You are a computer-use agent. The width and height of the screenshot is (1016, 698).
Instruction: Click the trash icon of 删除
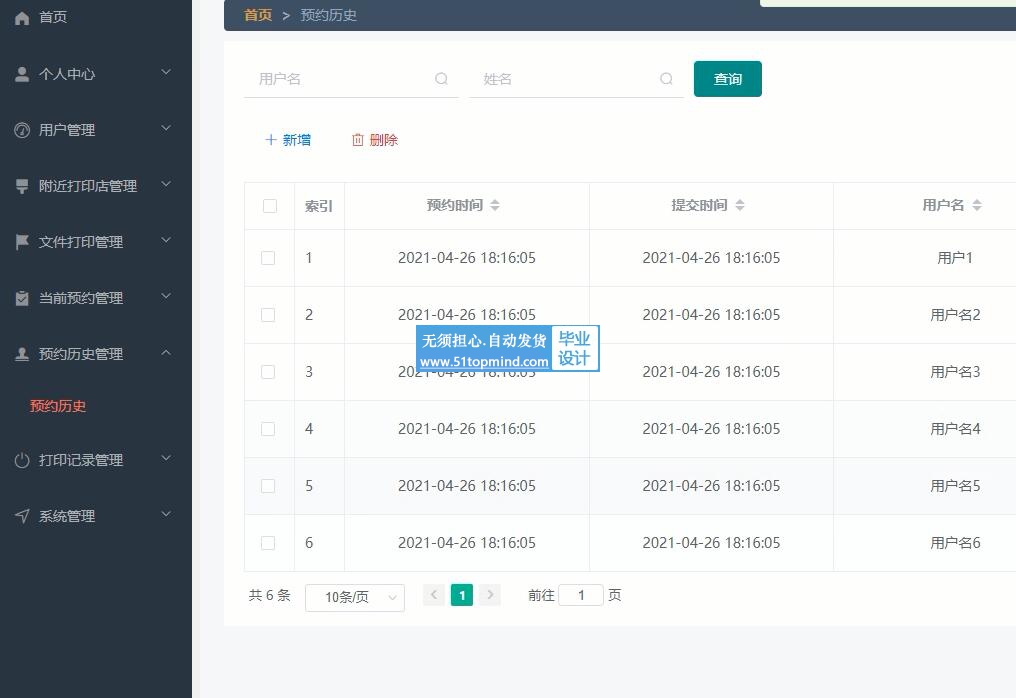tap(358, 140)
